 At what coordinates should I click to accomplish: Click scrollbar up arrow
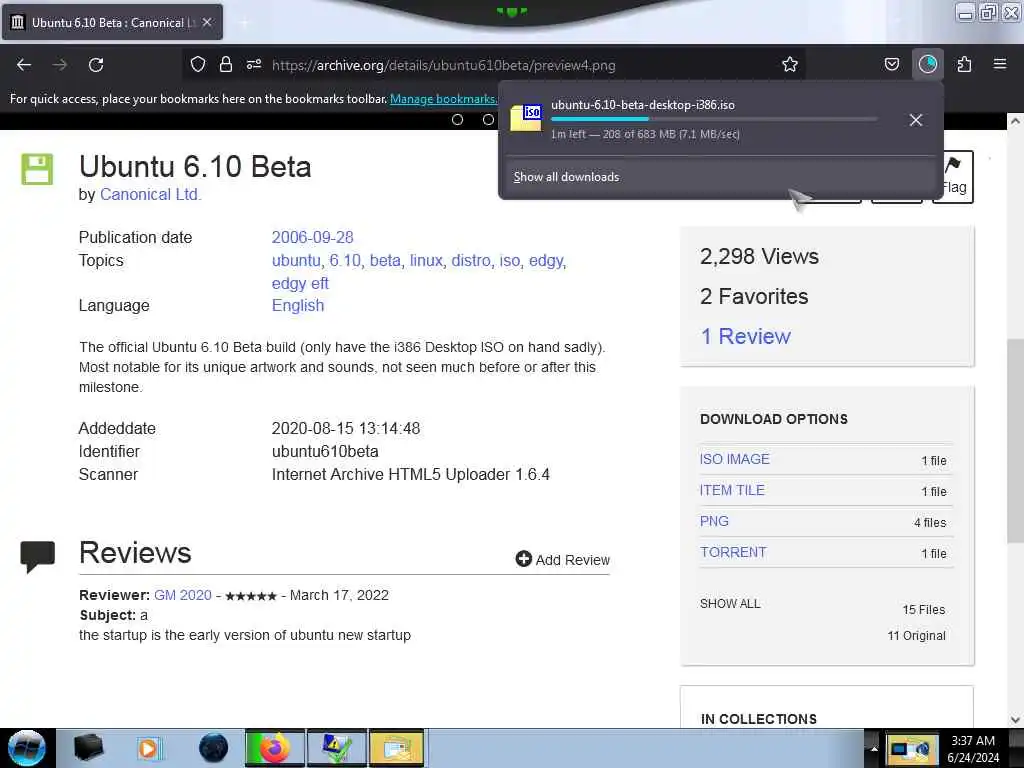(1015, 121)
